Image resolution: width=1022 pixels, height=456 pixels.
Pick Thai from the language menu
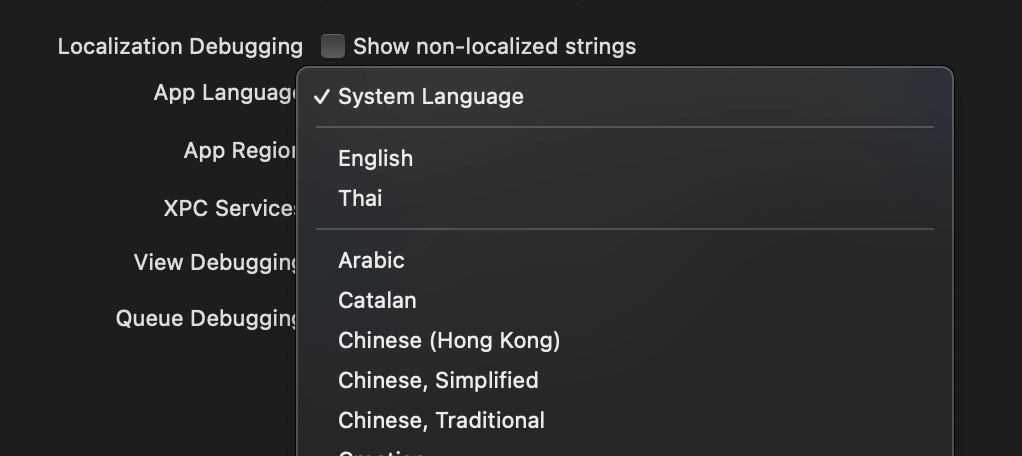(x=360, y=198)
